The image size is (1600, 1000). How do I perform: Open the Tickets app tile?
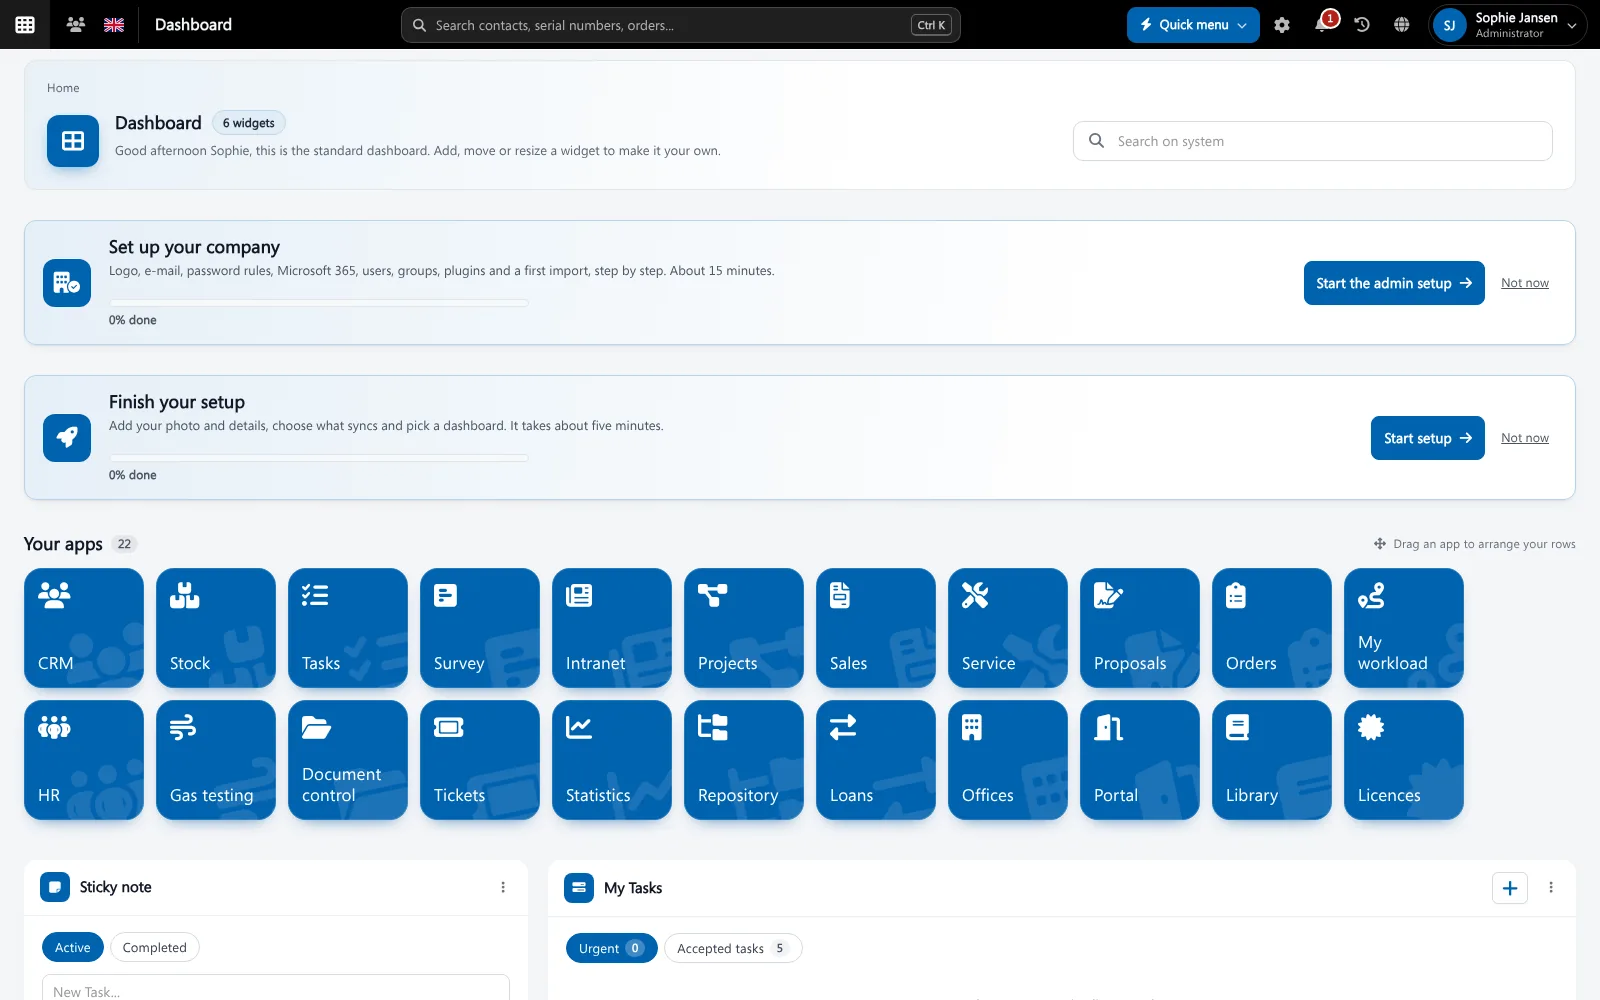480,760
